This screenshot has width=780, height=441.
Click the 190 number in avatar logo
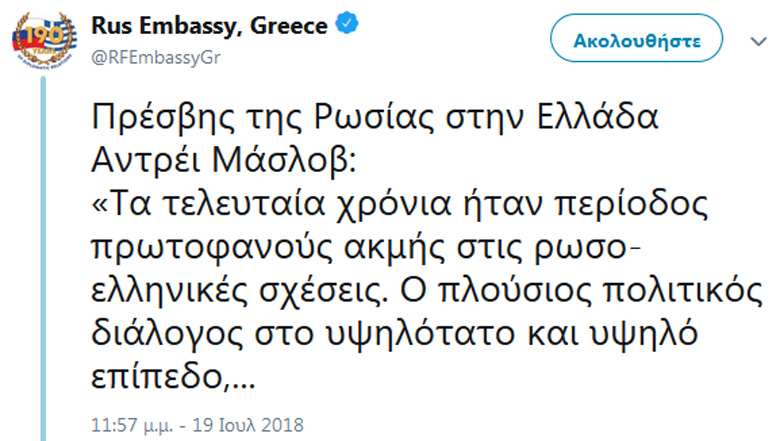click(44, 36)
